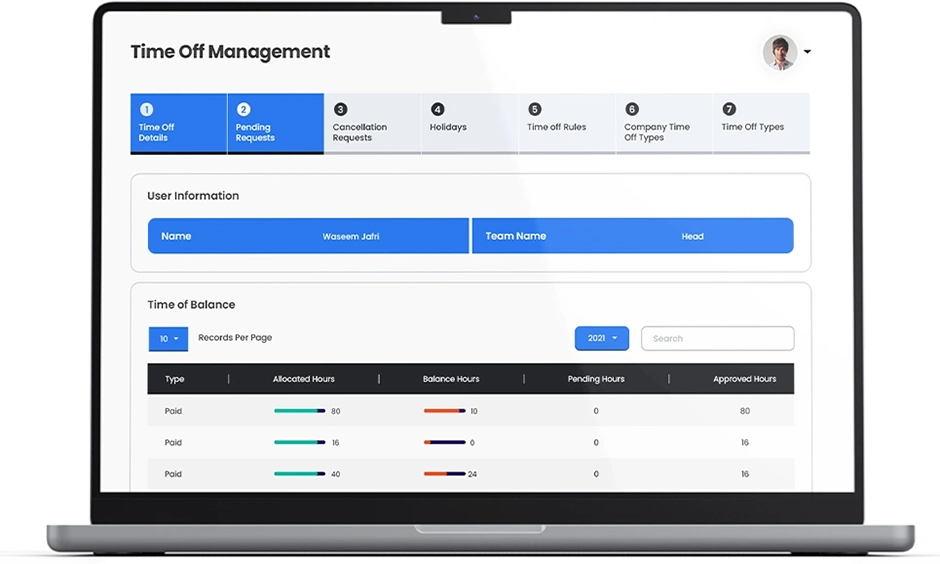Image resolution: width=940 pixels, height=564 pixels.
Task: Open the Time off Rules tab
Action: point(567,123)
